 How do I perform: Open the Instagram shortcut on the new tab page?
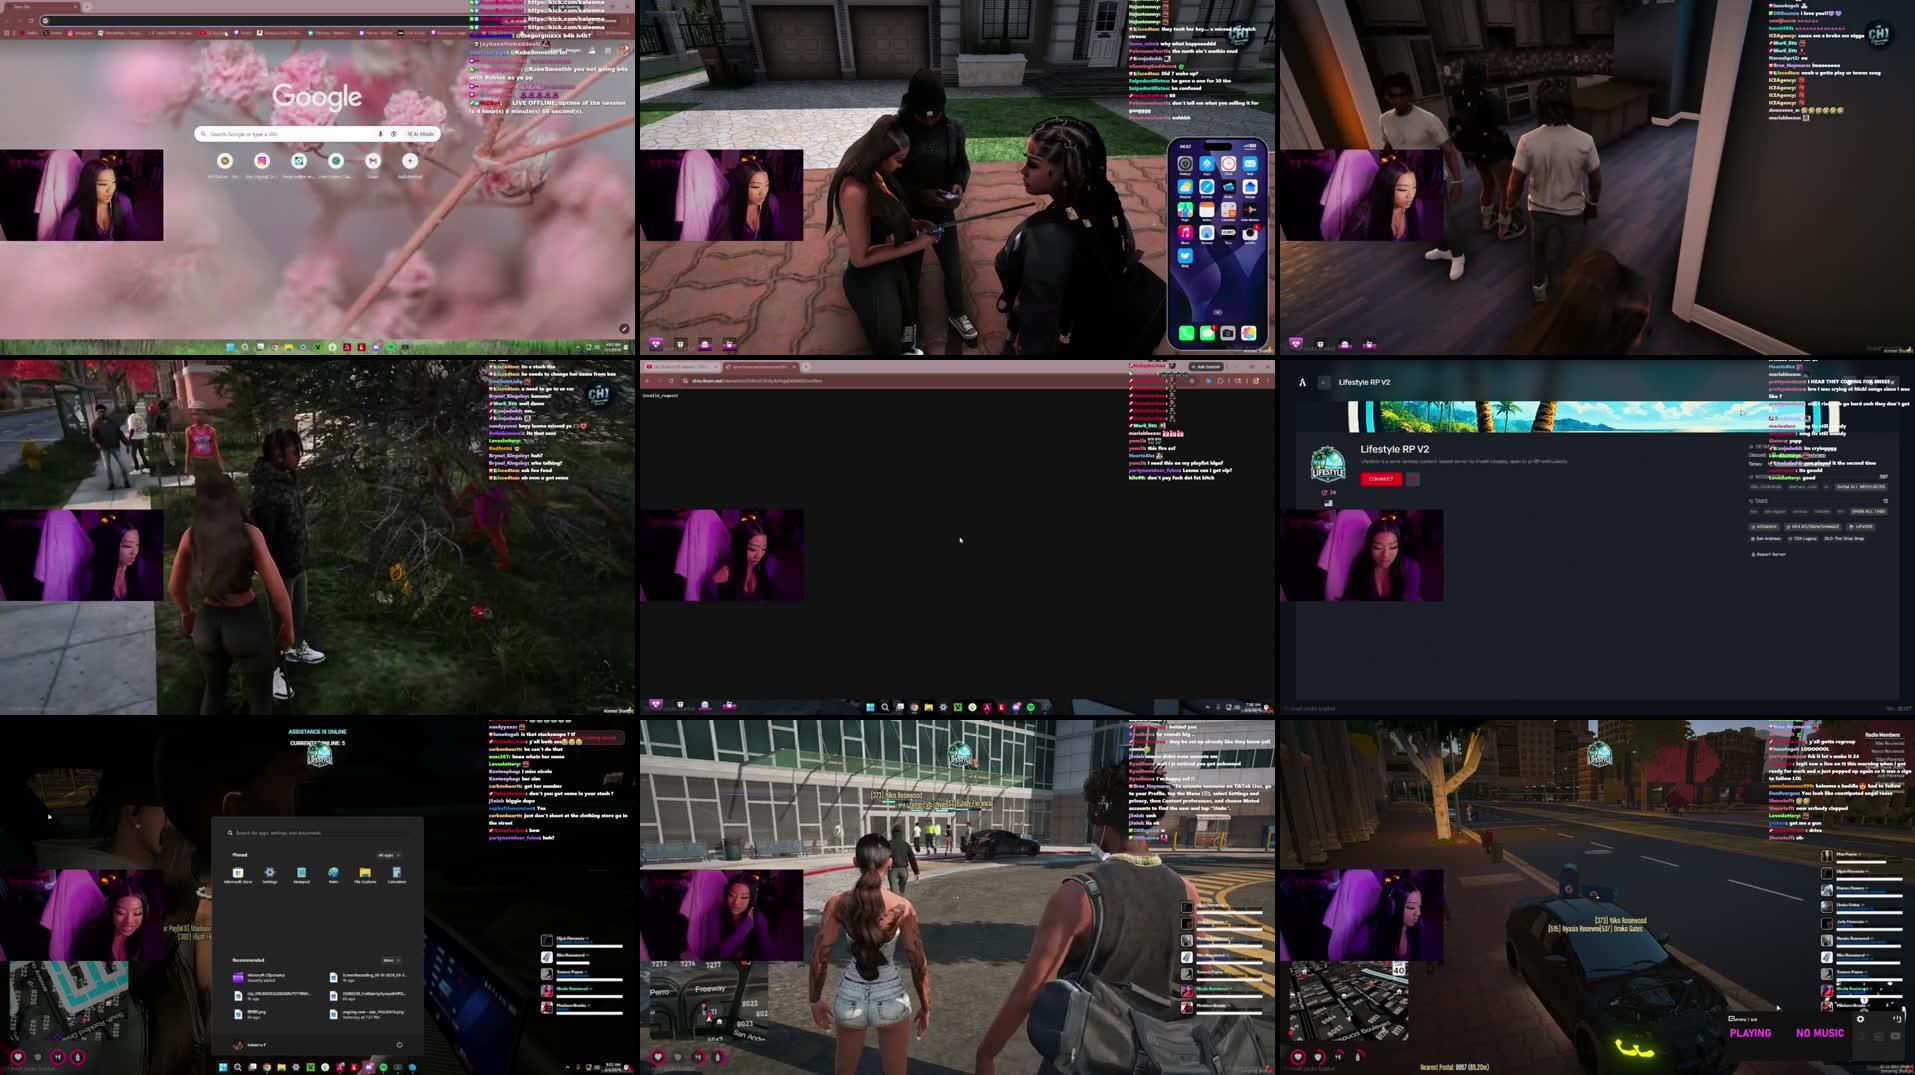(262, 161)
